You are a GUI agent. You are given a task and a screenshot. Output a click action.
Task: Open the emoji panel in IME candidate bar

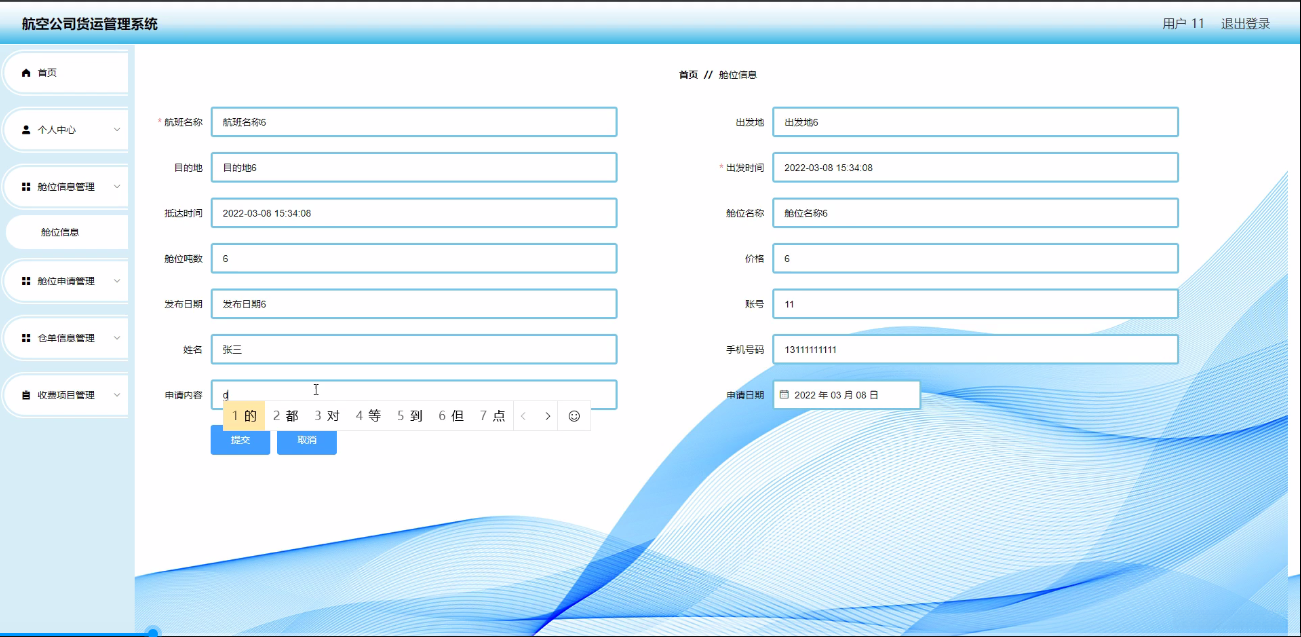point(574,416)
